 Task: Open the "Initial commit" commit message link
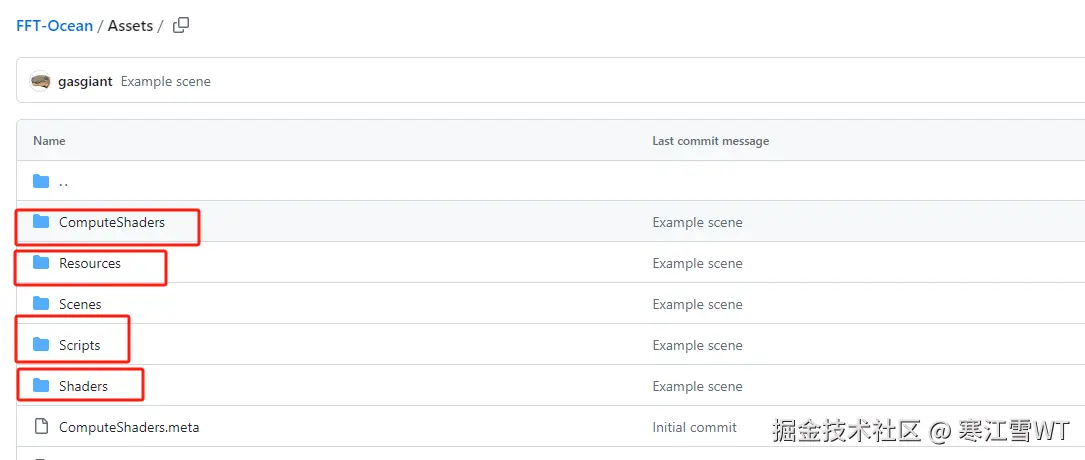click(694, 427)
